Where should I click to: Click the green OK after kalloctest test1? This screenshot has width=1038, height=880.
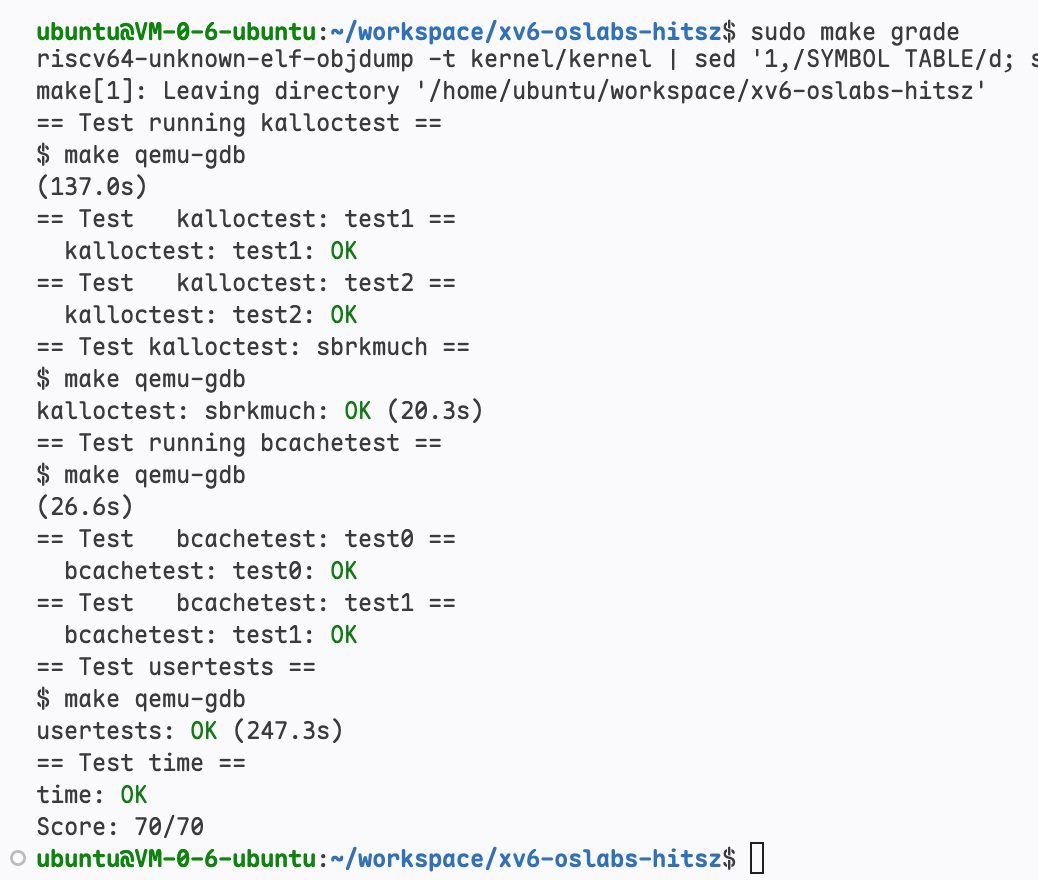point(344,251)
